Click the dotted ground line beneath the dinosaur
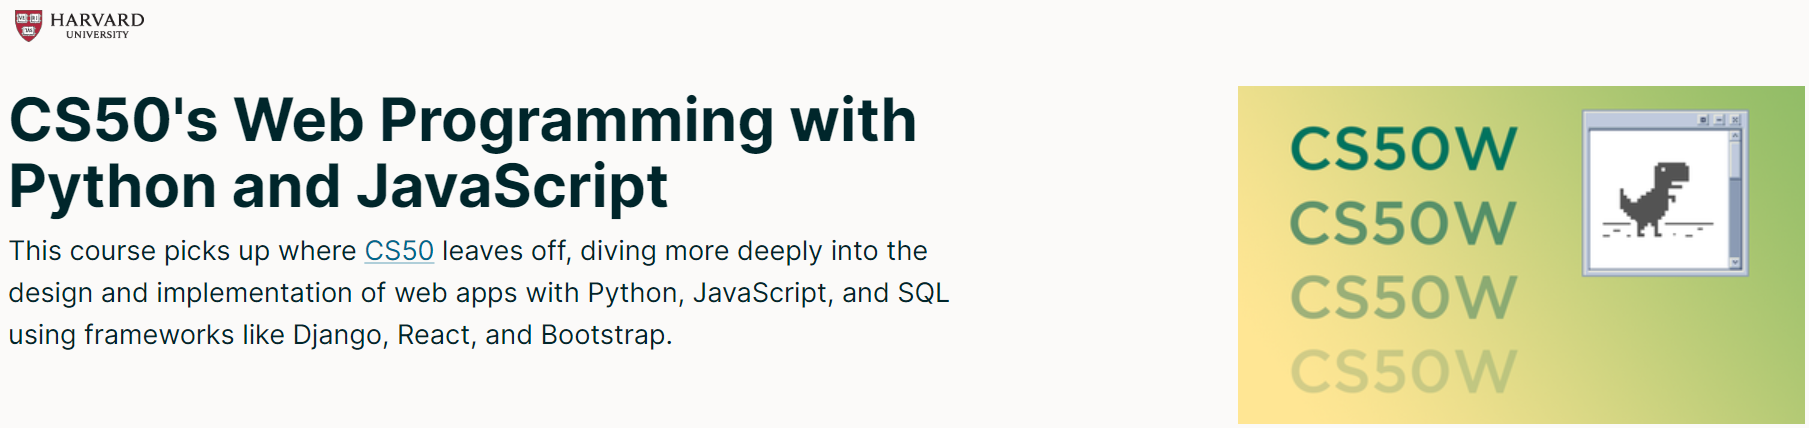This screenshot has height=428, width=1809. (1658, 229)
